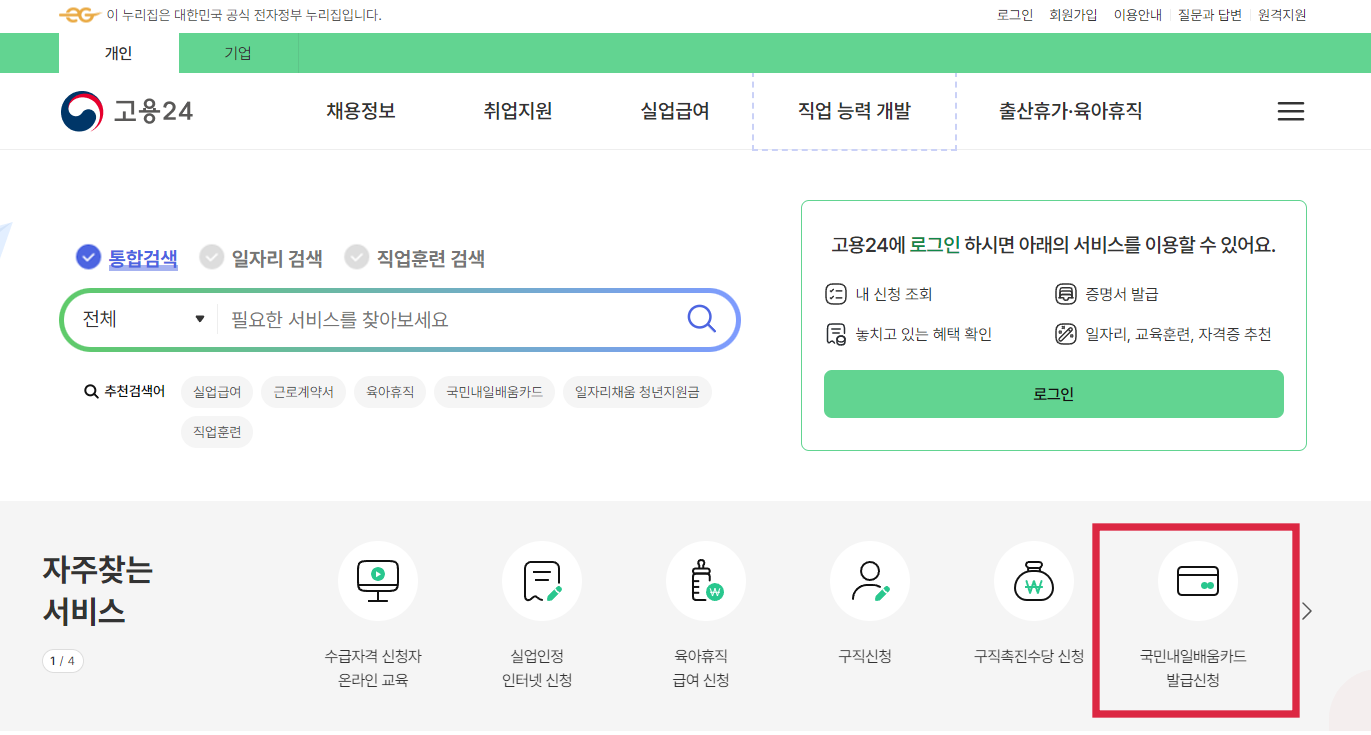Click the 로그인 link in top bar
1371x735 pixels.
click(x=1015, y=15)
